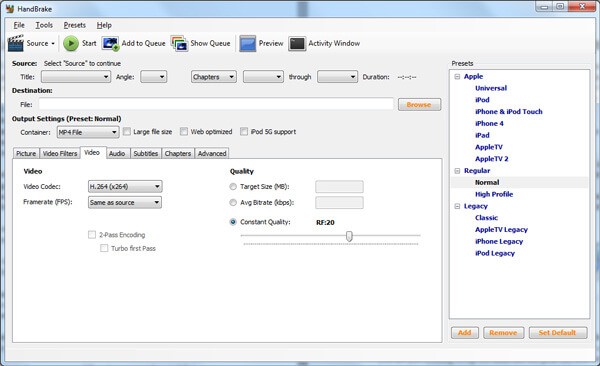Switch to the Subtitles tab
The image size is (600, 366).
[146, 154]
